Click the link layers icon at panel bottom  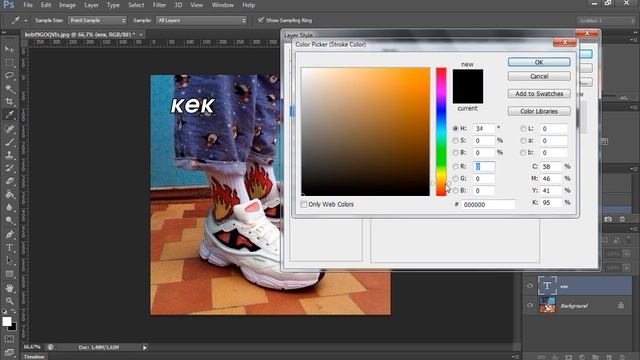tap(541, 357)
